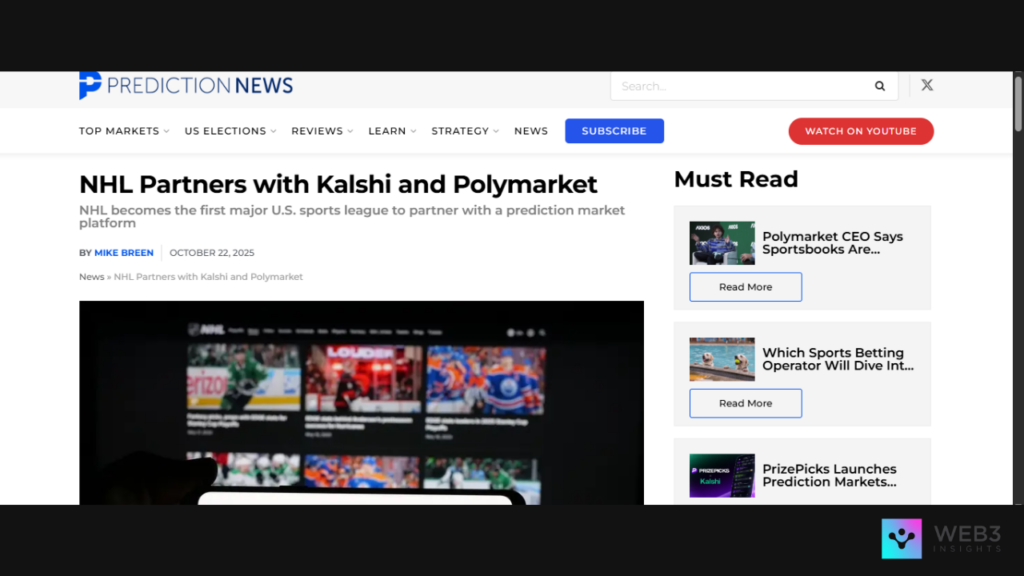This screenshot has height=576, width=1024.
Task: Expand the US Elections dropdown menu
Action: (231, 131)
